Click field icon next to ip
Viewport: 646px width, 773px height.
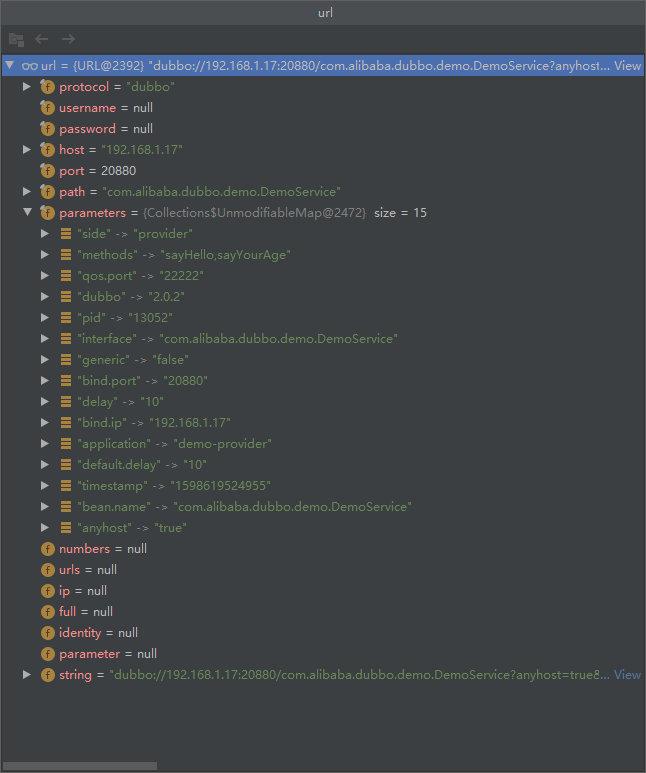pos(47,591)
